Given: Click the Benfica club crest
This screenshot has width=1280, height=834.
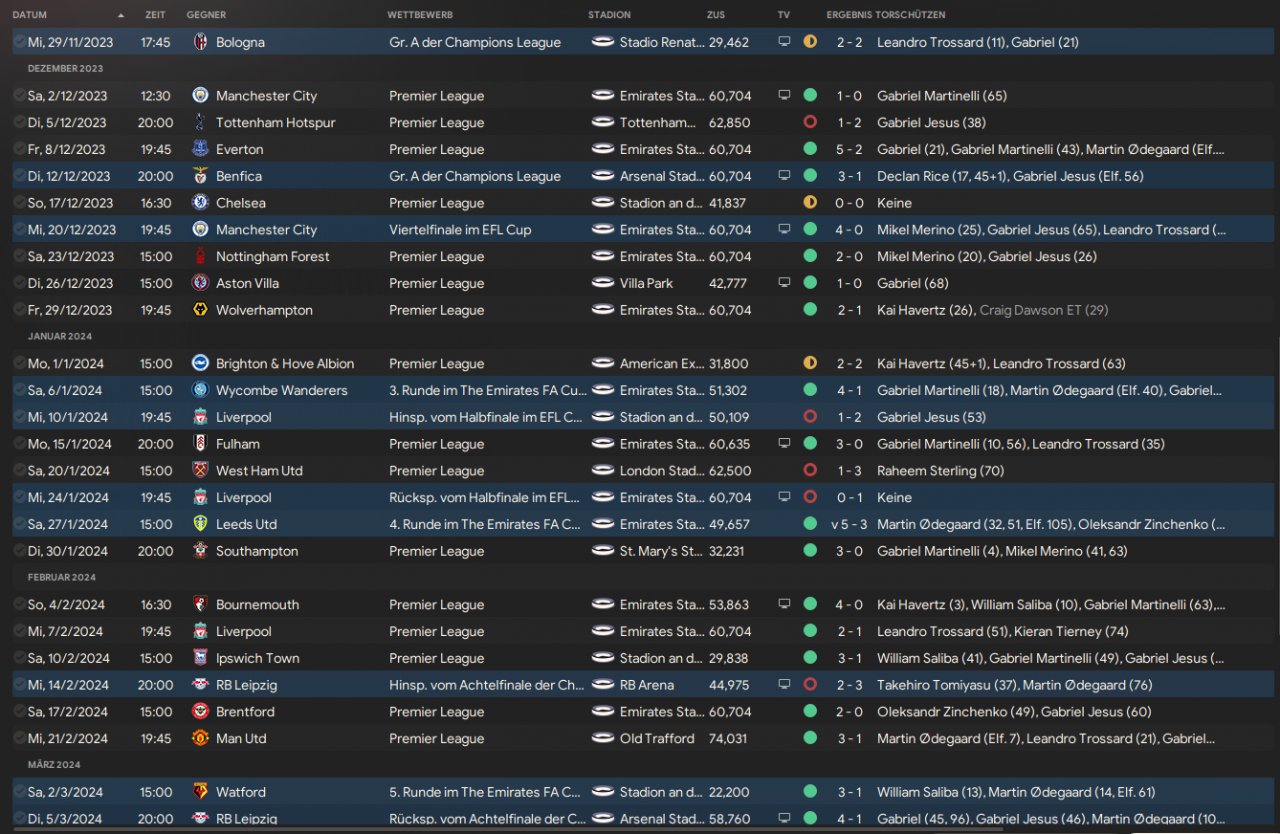Looking at the screenshot, I should pyautogui.click(x=200, y=176).
